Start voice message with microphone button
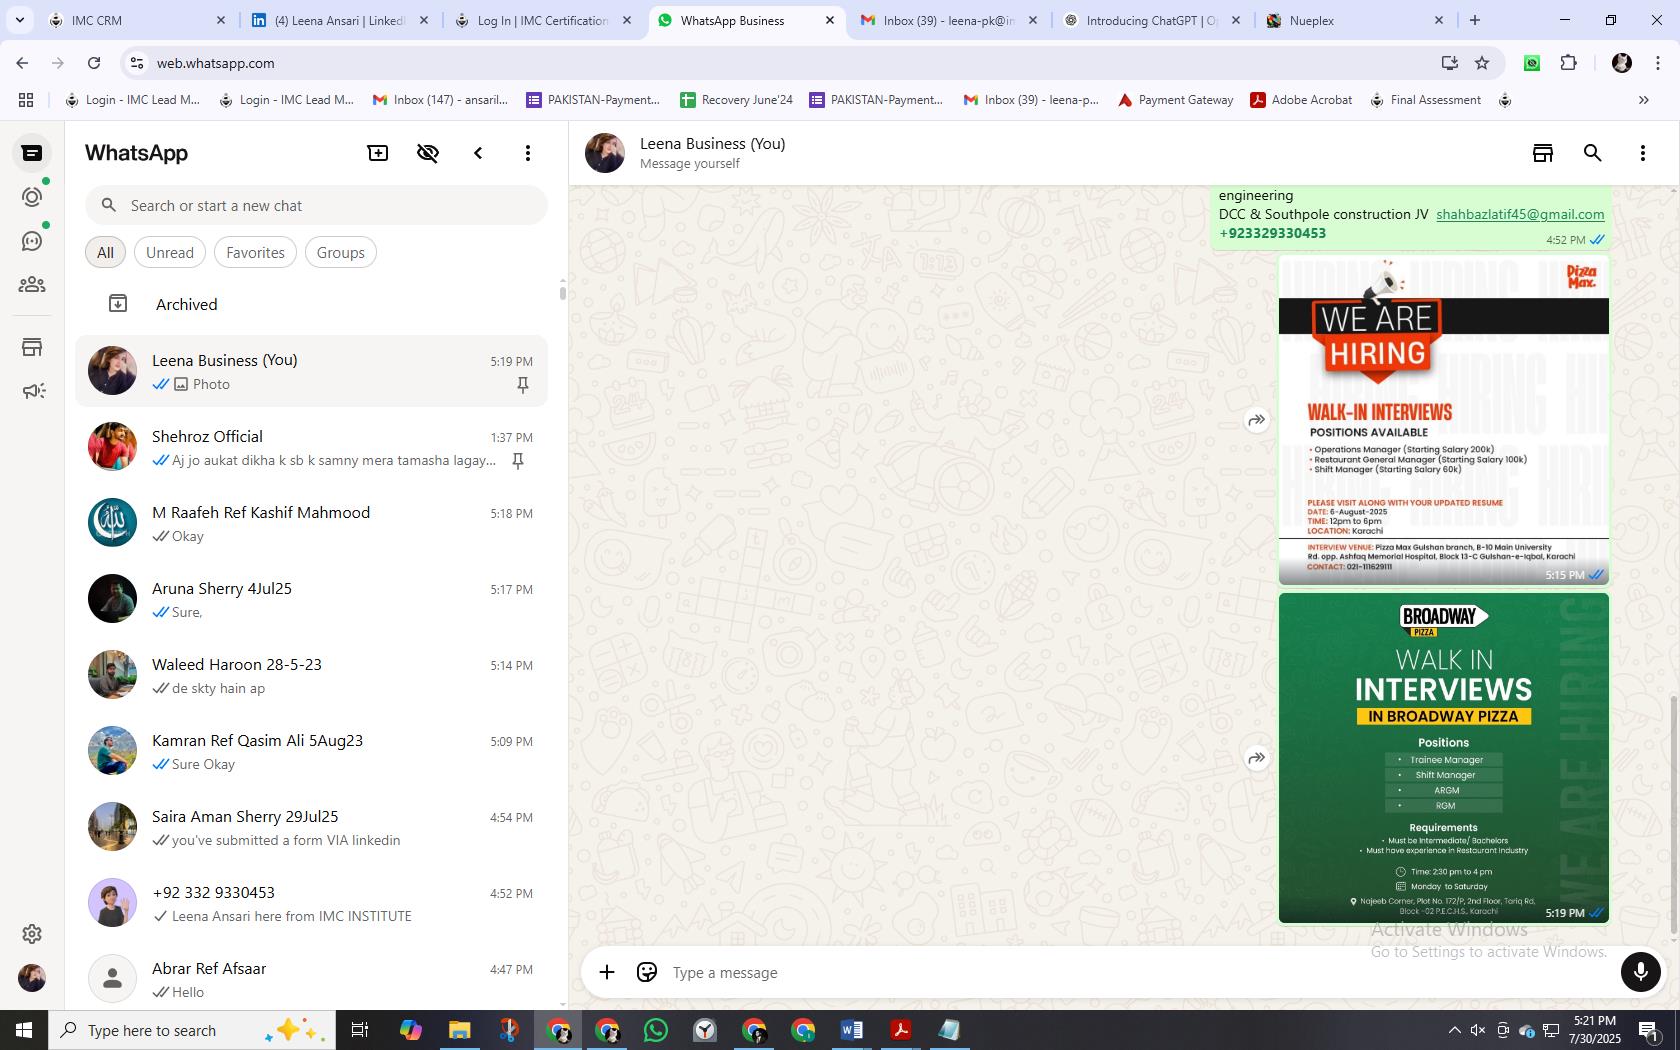The height and width of the screenshot is (1050, 1680). [x=1640, y=972]
